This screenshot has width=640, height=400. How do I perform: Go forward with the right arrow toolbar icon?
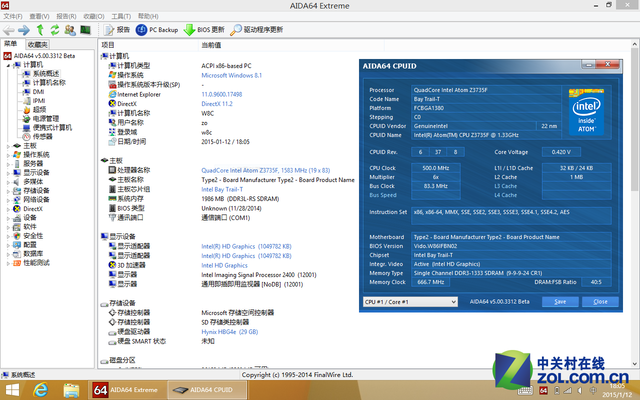(24, 30)
